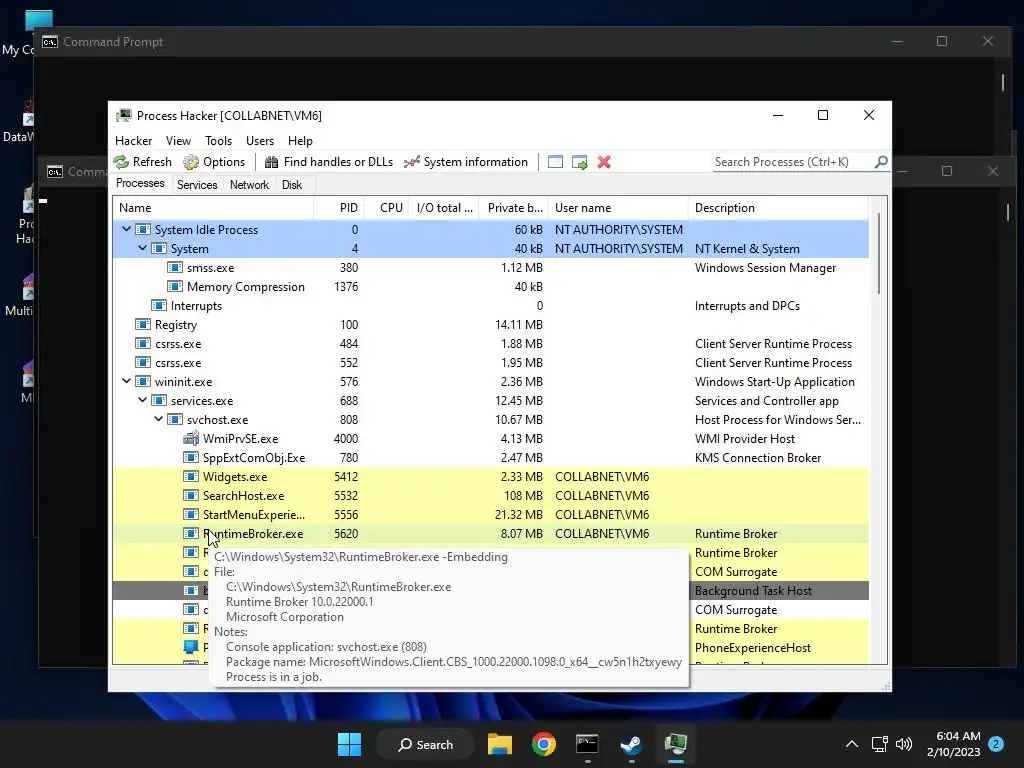Sort by User name column header

(618, 208)
